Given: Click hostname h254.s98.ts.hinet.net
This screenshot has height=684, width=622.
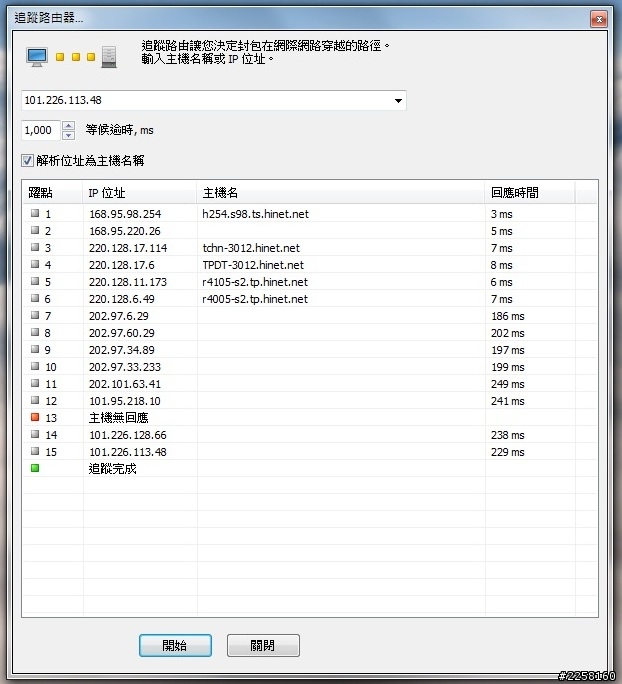Looking at the screenshot, I should (x=256, y=214).
